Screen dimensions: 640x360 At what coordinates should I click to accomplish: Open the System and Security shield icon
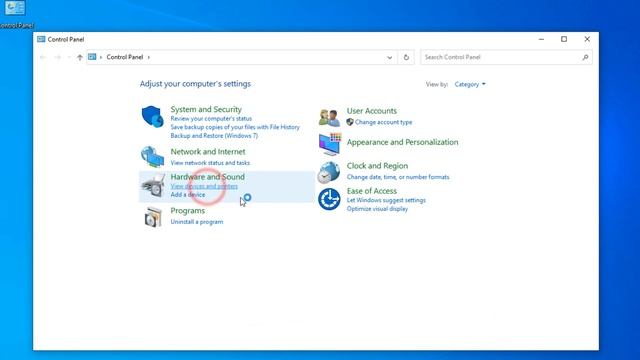coord(153,117)
